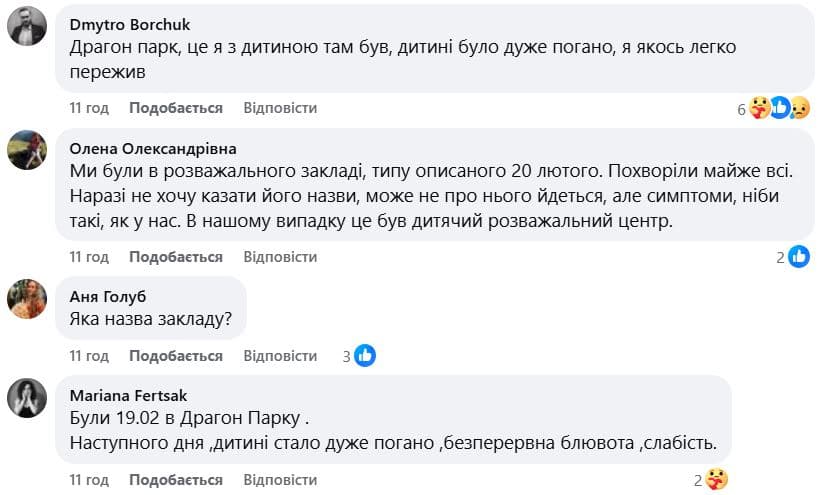Click the Аня Голуб author name
The image size is (823, 495).
pyautogui.click(x=108, y=296)
